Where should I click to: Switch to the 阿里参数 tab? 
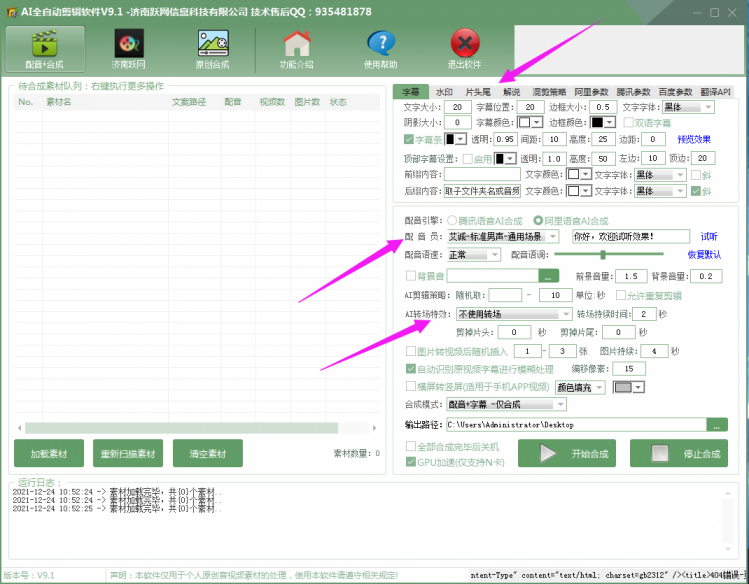(591, 92)
